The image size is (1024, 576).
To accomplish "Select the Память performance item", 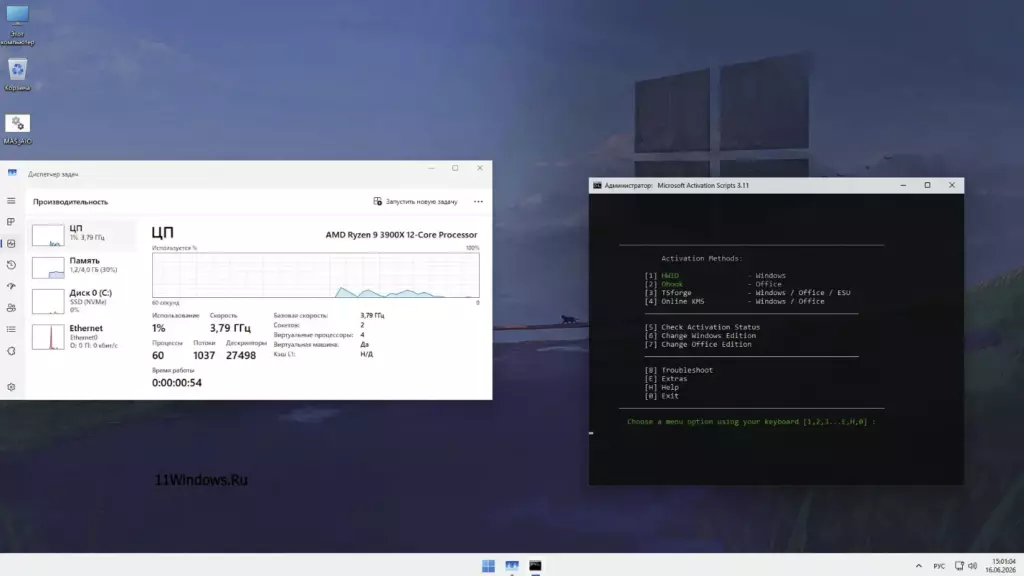I will click(x=84, y=266).
